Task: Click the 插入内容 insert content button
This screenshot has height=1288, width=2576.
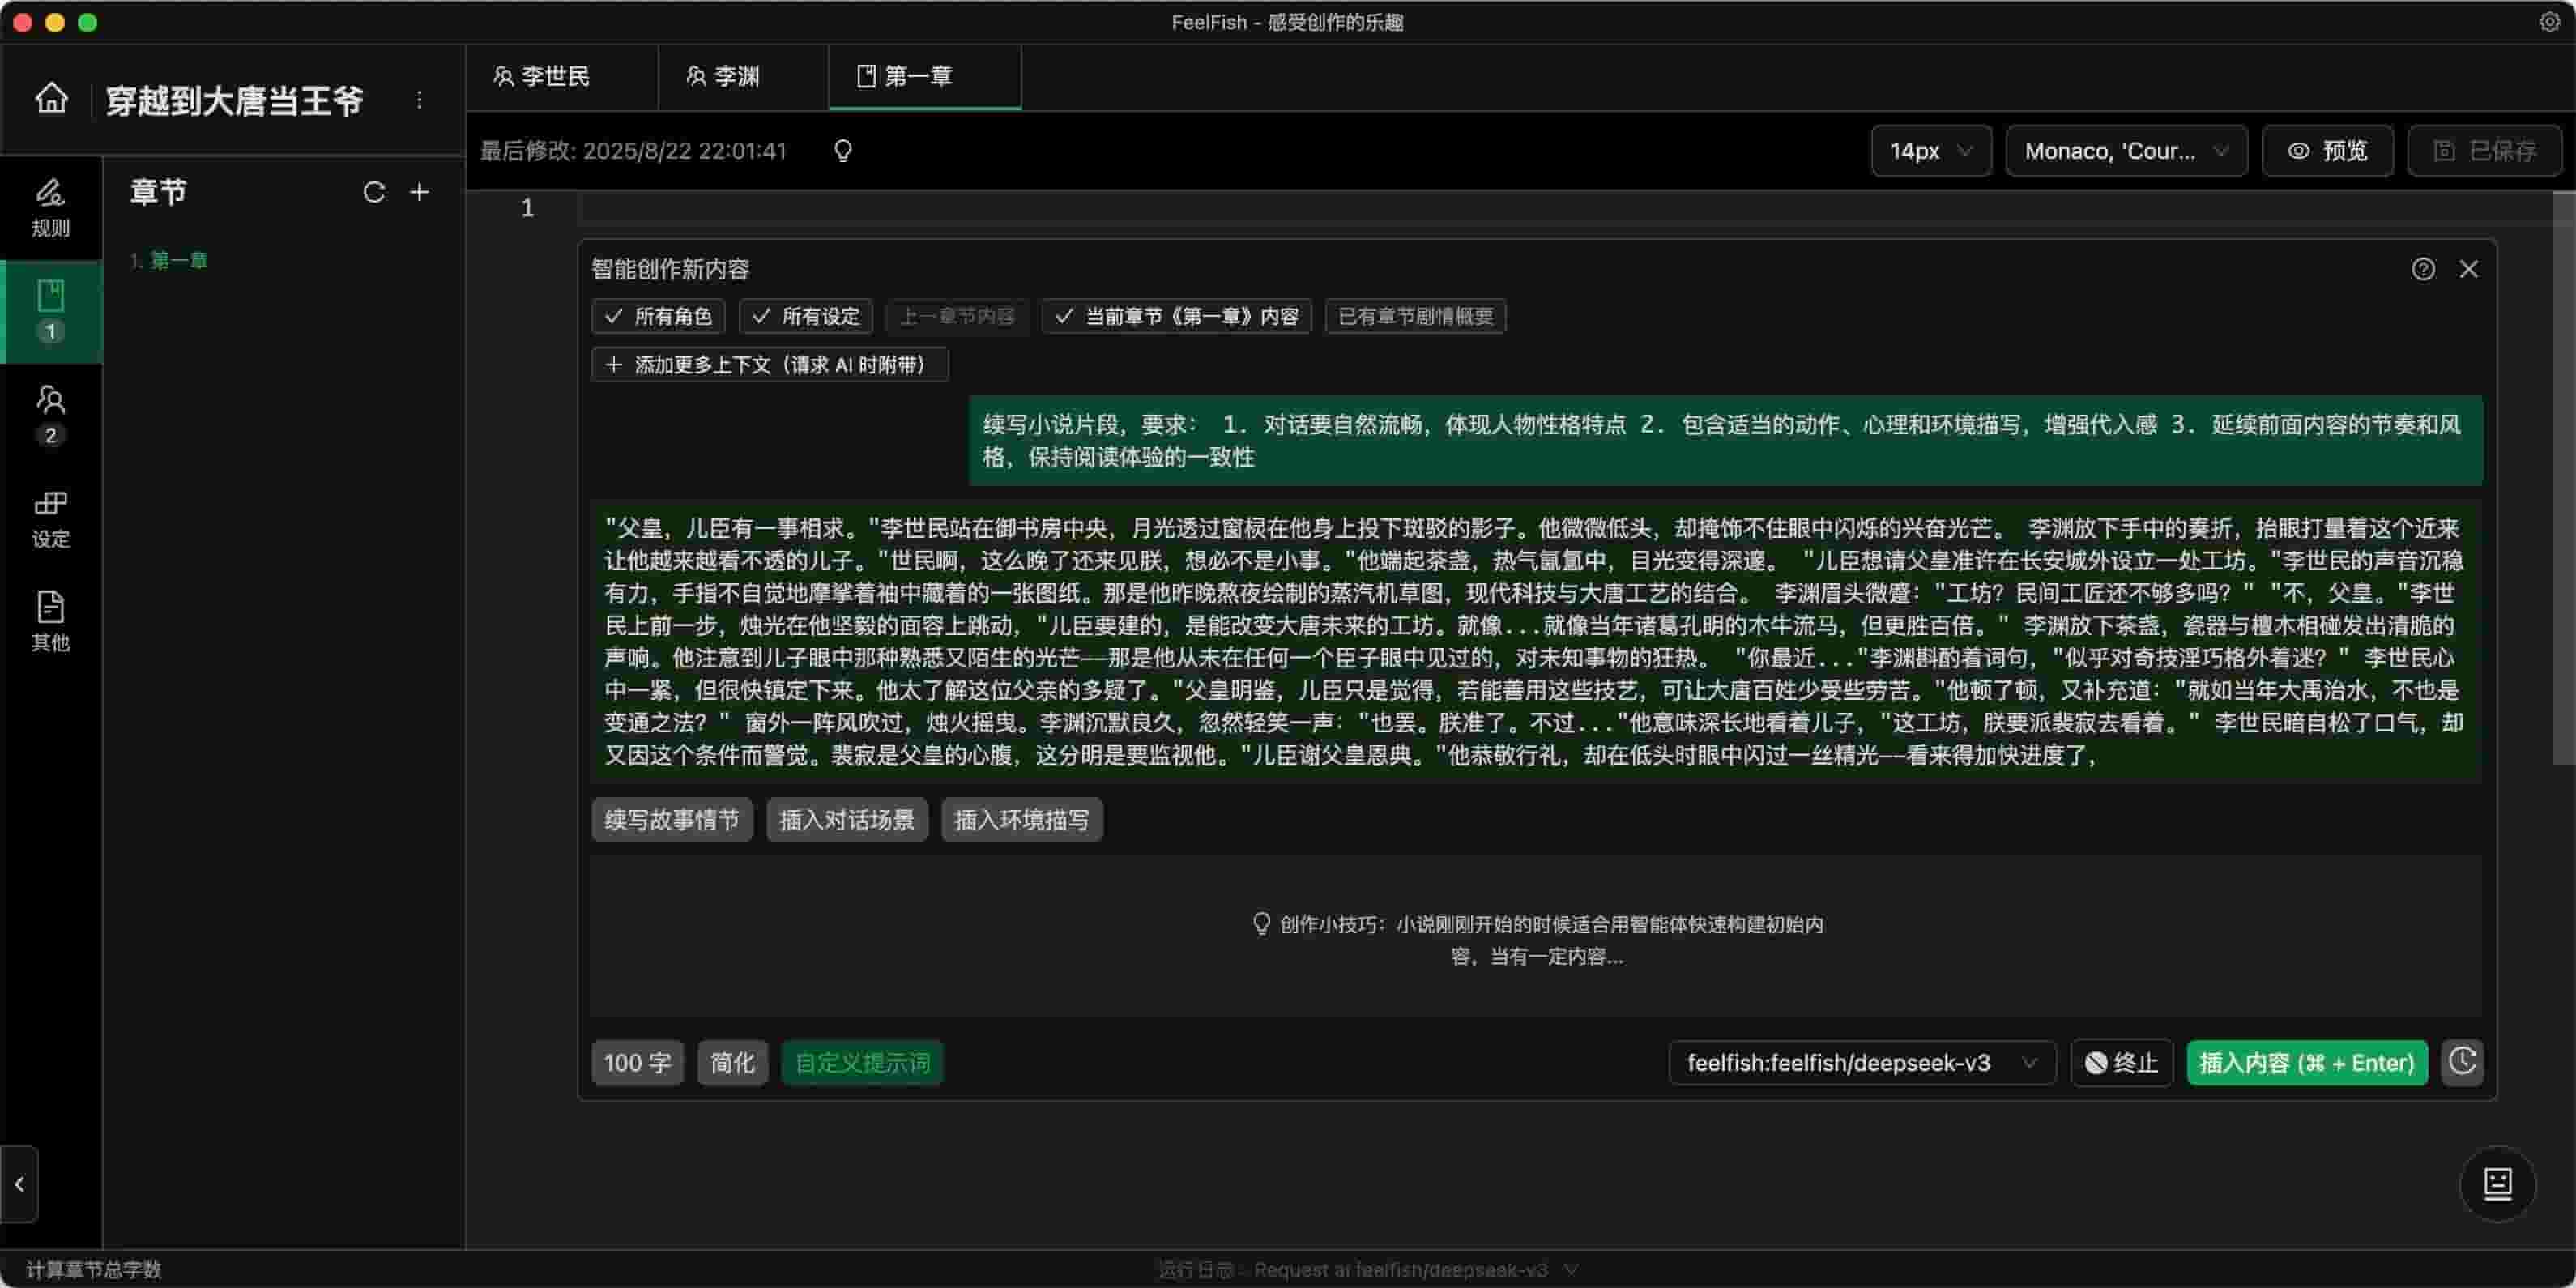Action: point(2306,1063)
